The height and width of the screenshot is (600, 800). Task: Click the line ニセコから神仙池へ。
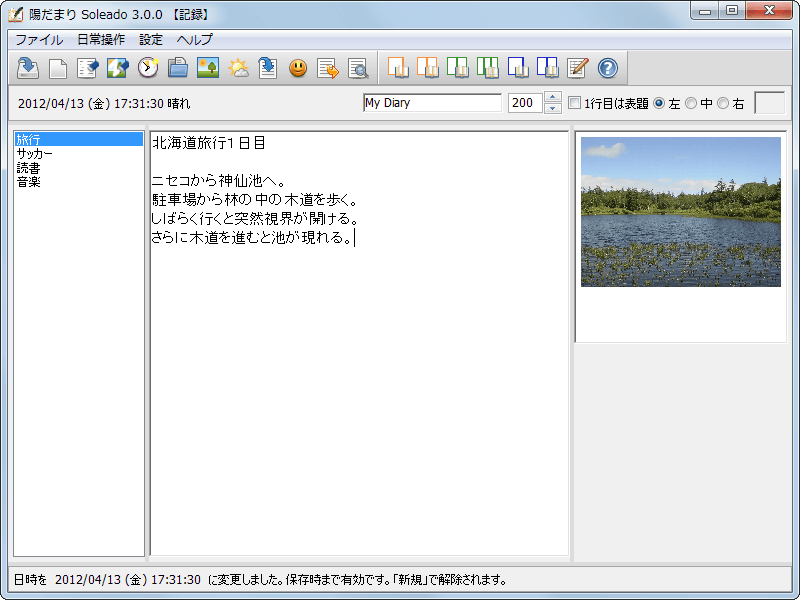[x=218, y=181]
